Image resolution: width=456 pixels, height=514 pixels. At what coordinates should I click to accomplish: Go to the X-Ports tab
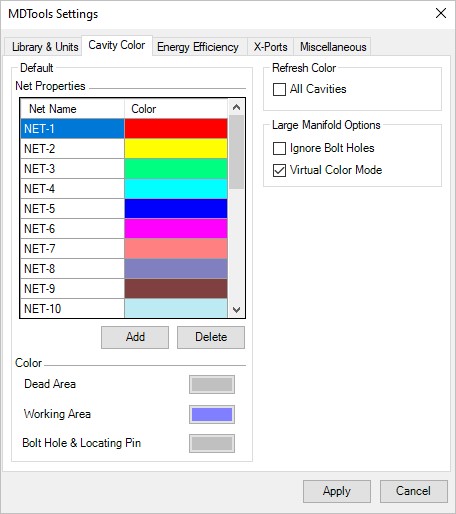click(x=270, y=47)
